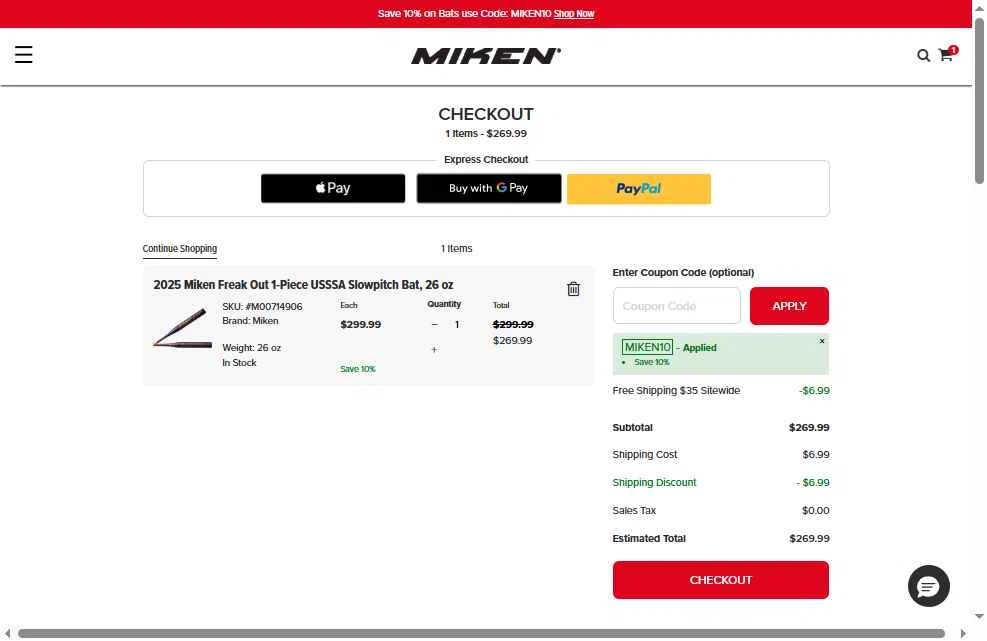The image size is (987, 641).
Task: Select the SKU #M00714906 text
Action: pos(262,307)
